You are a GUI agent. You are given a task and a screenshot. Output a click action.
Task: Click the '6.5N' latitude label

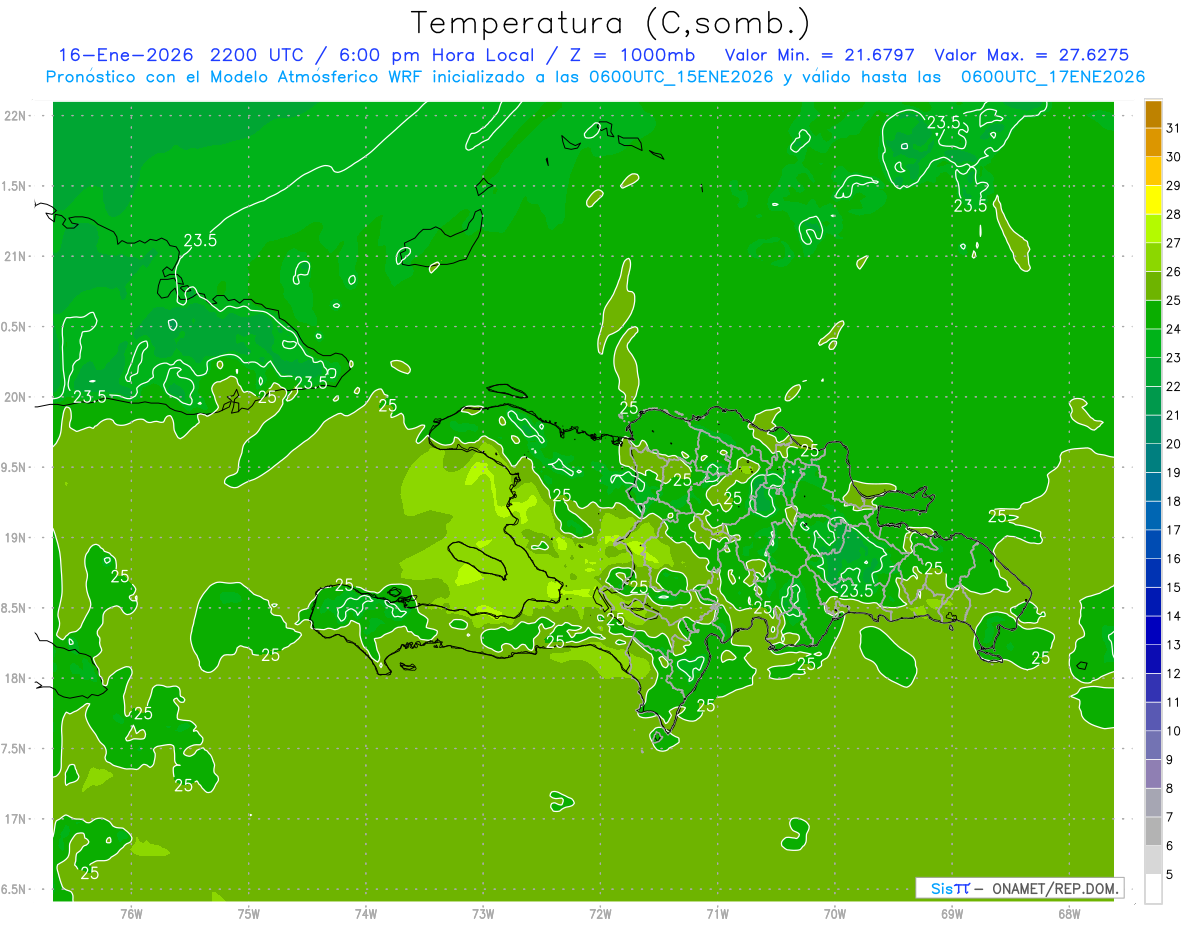[15, 889]
